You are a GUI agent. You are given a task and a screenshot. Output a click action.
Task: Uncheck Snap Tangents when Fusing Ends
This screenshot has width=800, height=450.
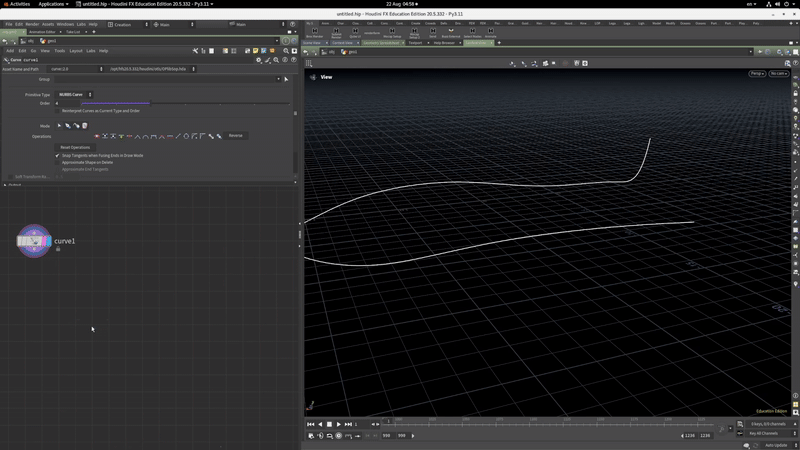tap(57, 156)
